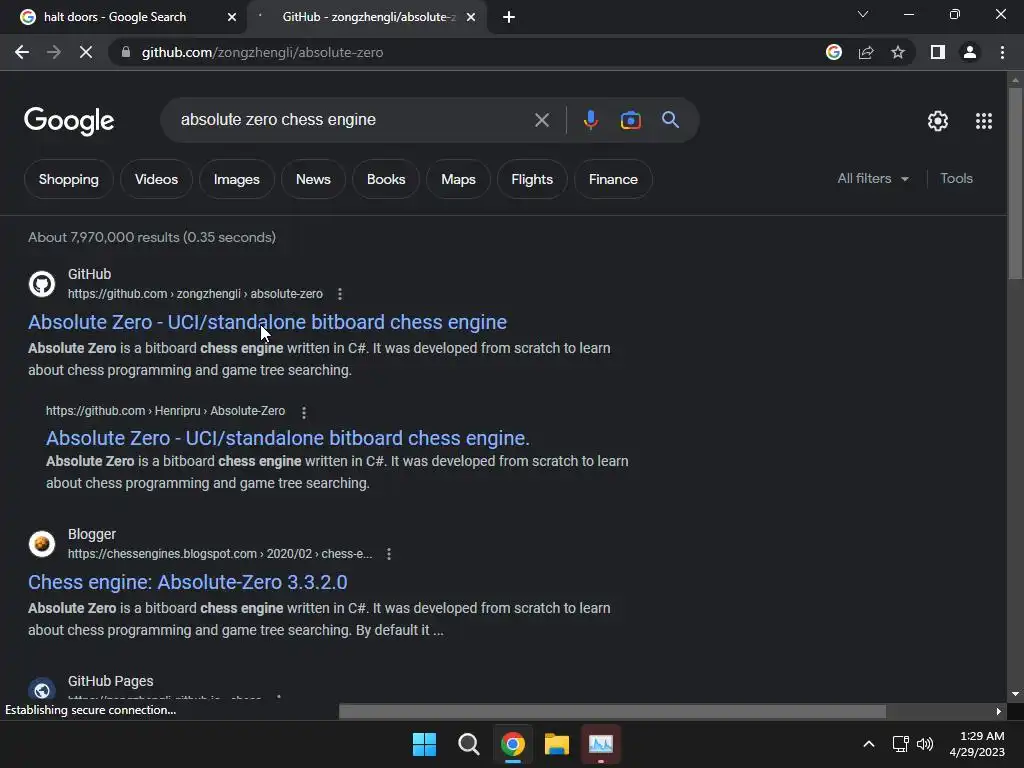Filter results by Finance
The height and width of the screenshot is (768, 1024).
[613, 179]
